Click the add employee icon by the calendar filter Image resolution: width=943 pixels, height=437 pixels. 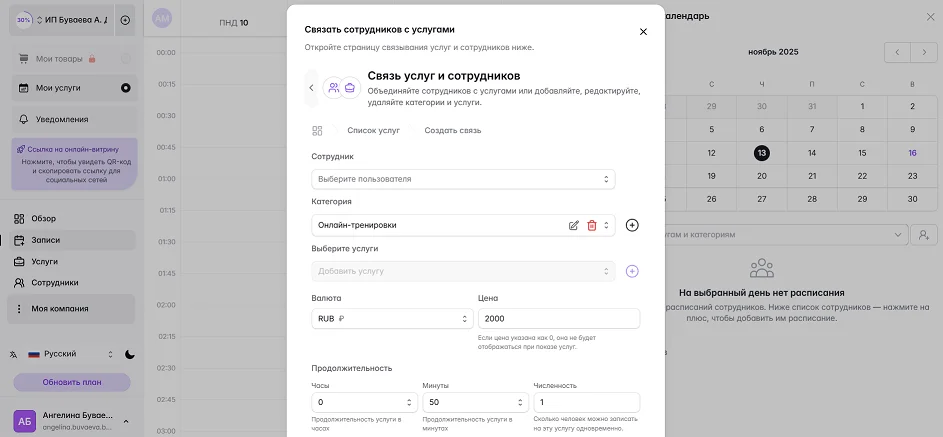pyautogui.click(x=925, y=235)
